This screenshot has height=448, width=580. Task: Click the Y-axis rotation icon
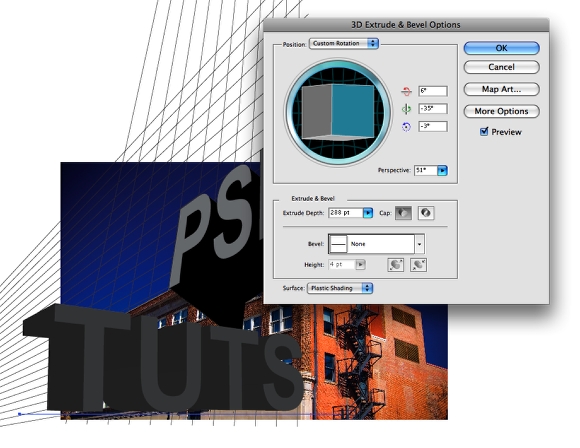tap(406, 109)
